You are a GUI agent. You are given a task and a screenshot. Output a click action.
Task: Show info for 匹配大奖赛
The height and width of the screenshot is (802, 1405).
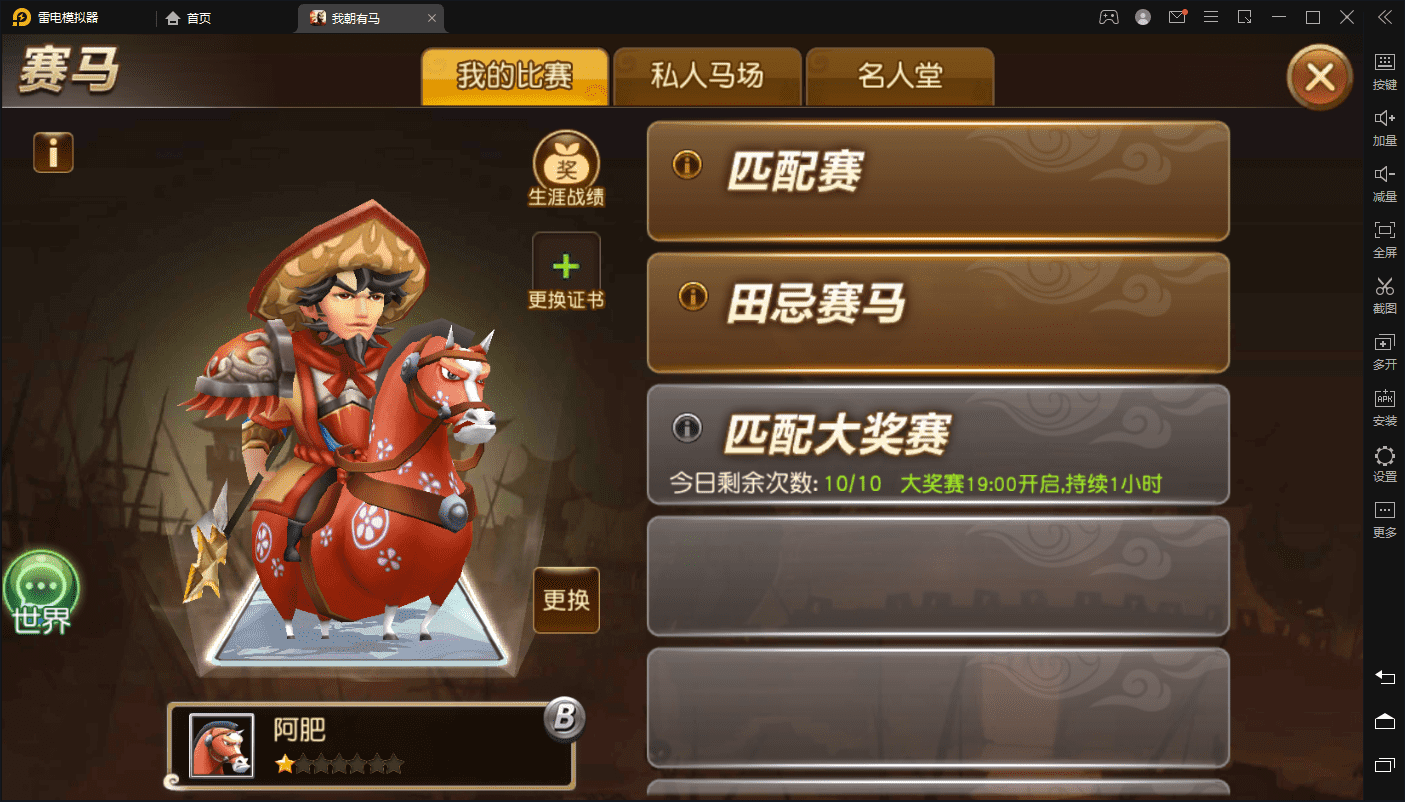coord(686,428)
